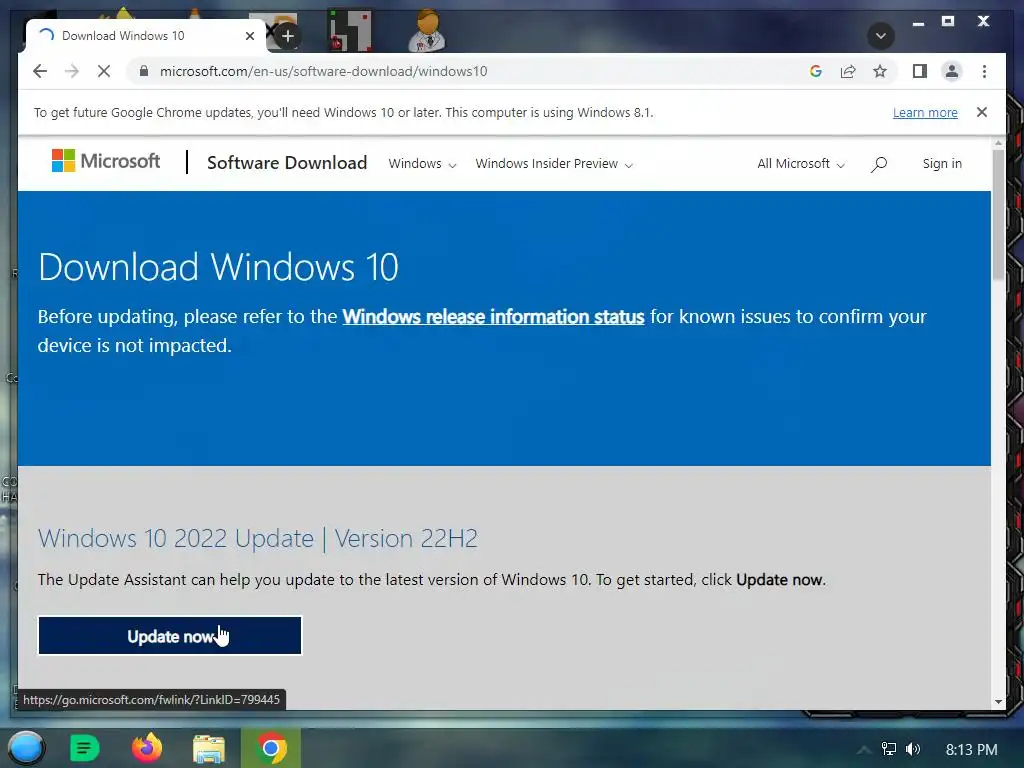The height and width of the screenshot is (768, 1024).
Task: Stop loading the page
Action: (x=104, y=71)
